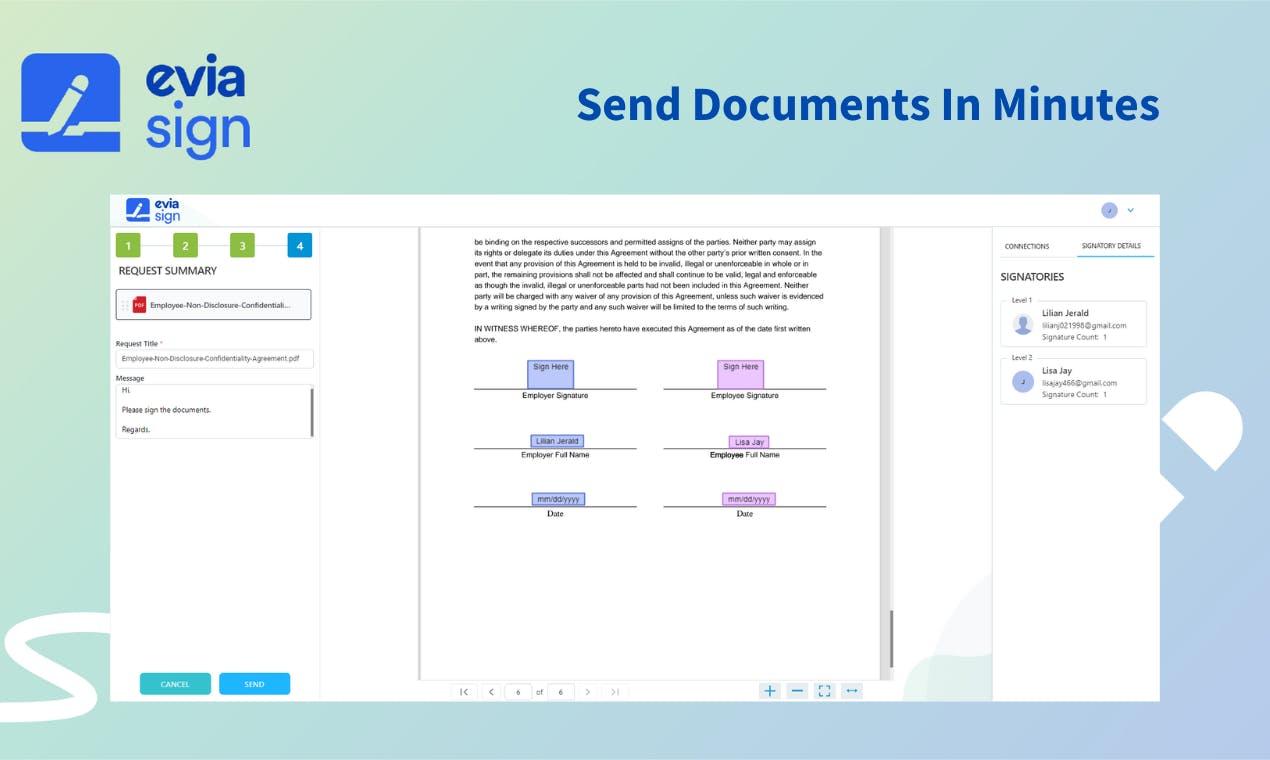Image resolution: width=1270 pixels, height=760 pixels.
Task: Click the current page number field
Action: coord(518,691)
